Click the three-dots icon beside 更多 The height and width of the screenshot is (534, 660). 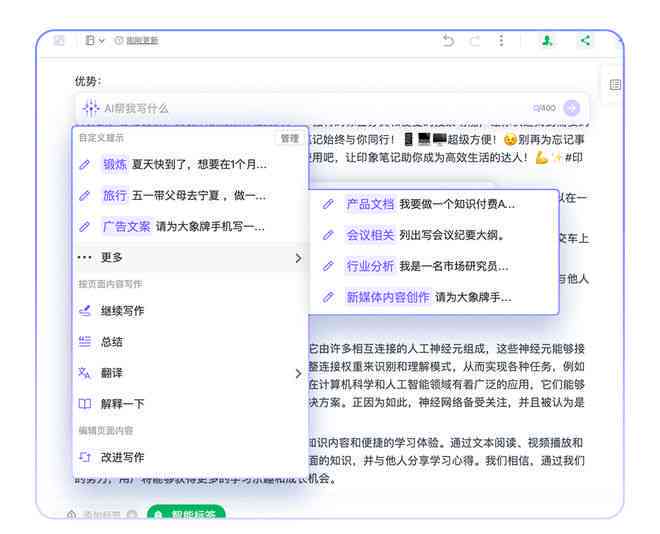(x=85, y=258)
